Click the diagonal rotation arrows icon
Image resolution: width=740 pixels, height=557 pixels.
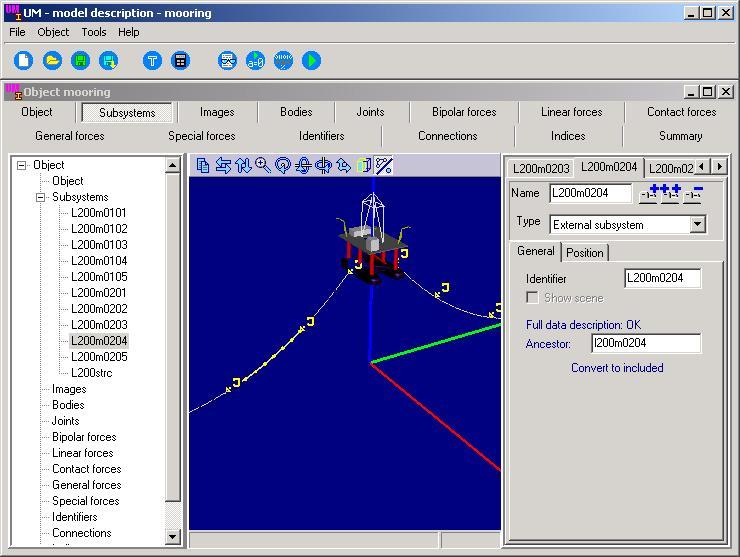(344, 166)
